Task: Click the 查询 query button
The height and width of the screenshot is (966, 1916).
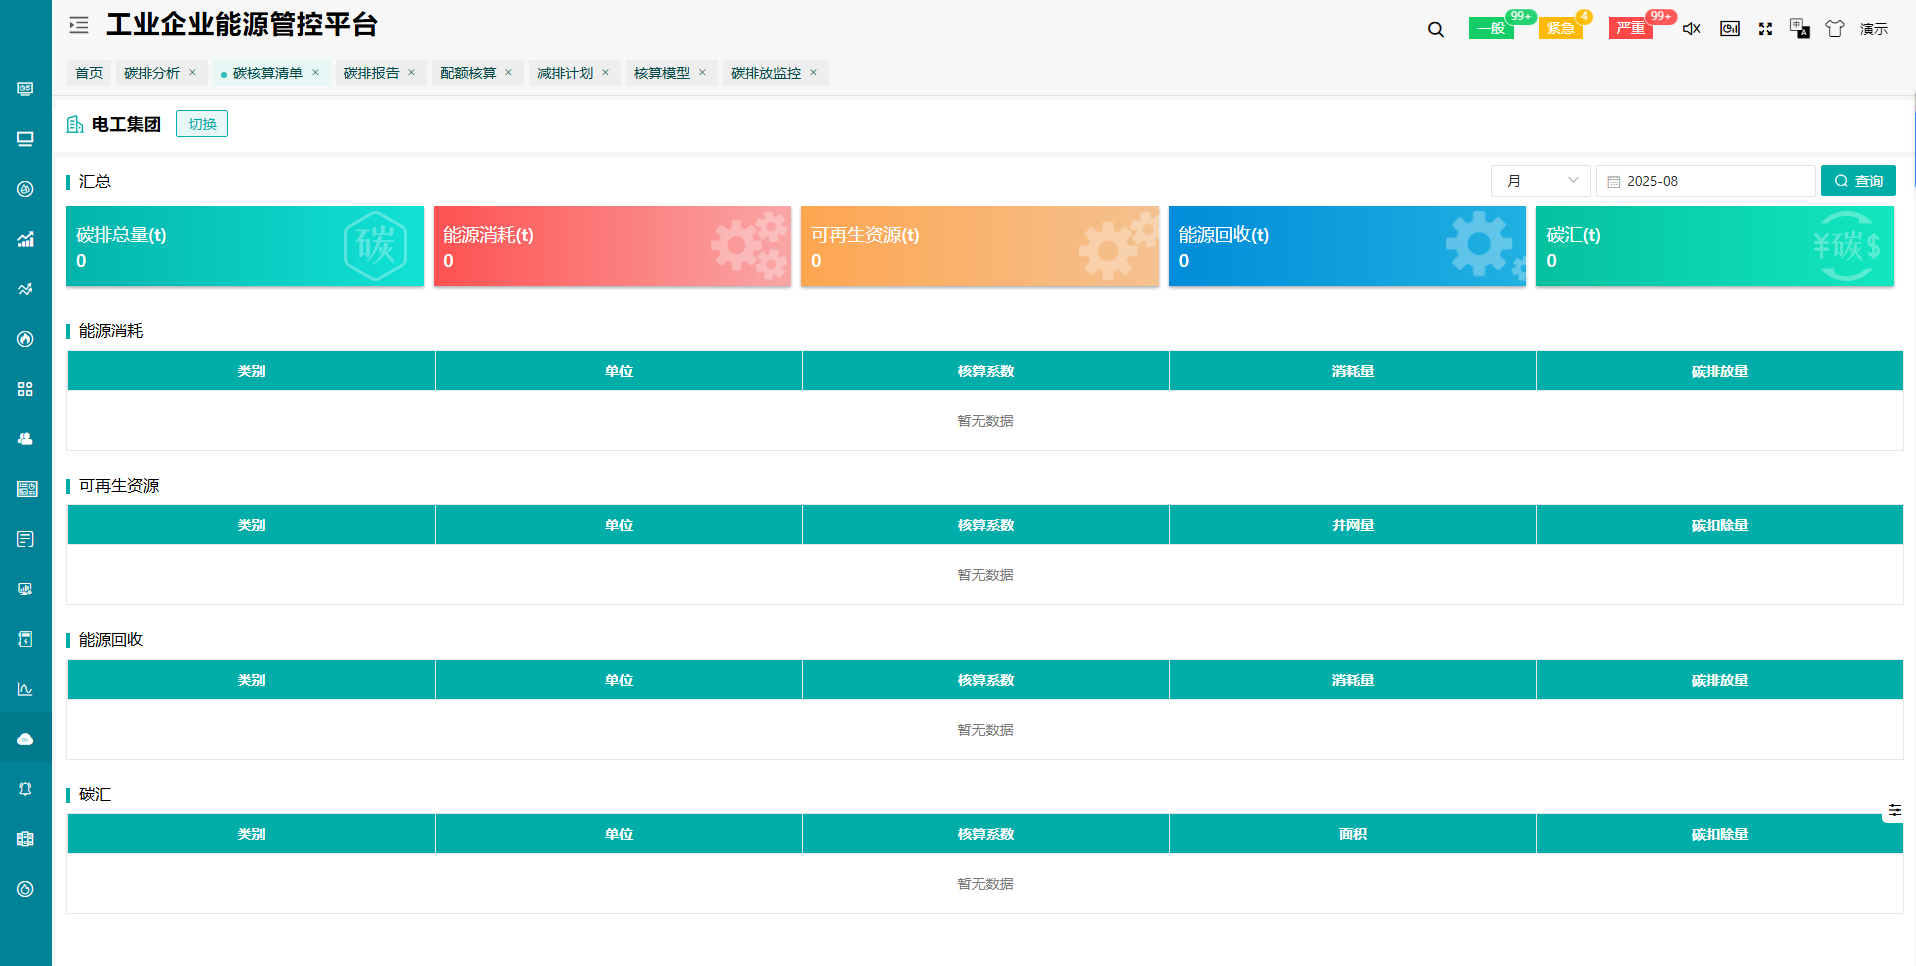Action: (x=1858, y=181)
